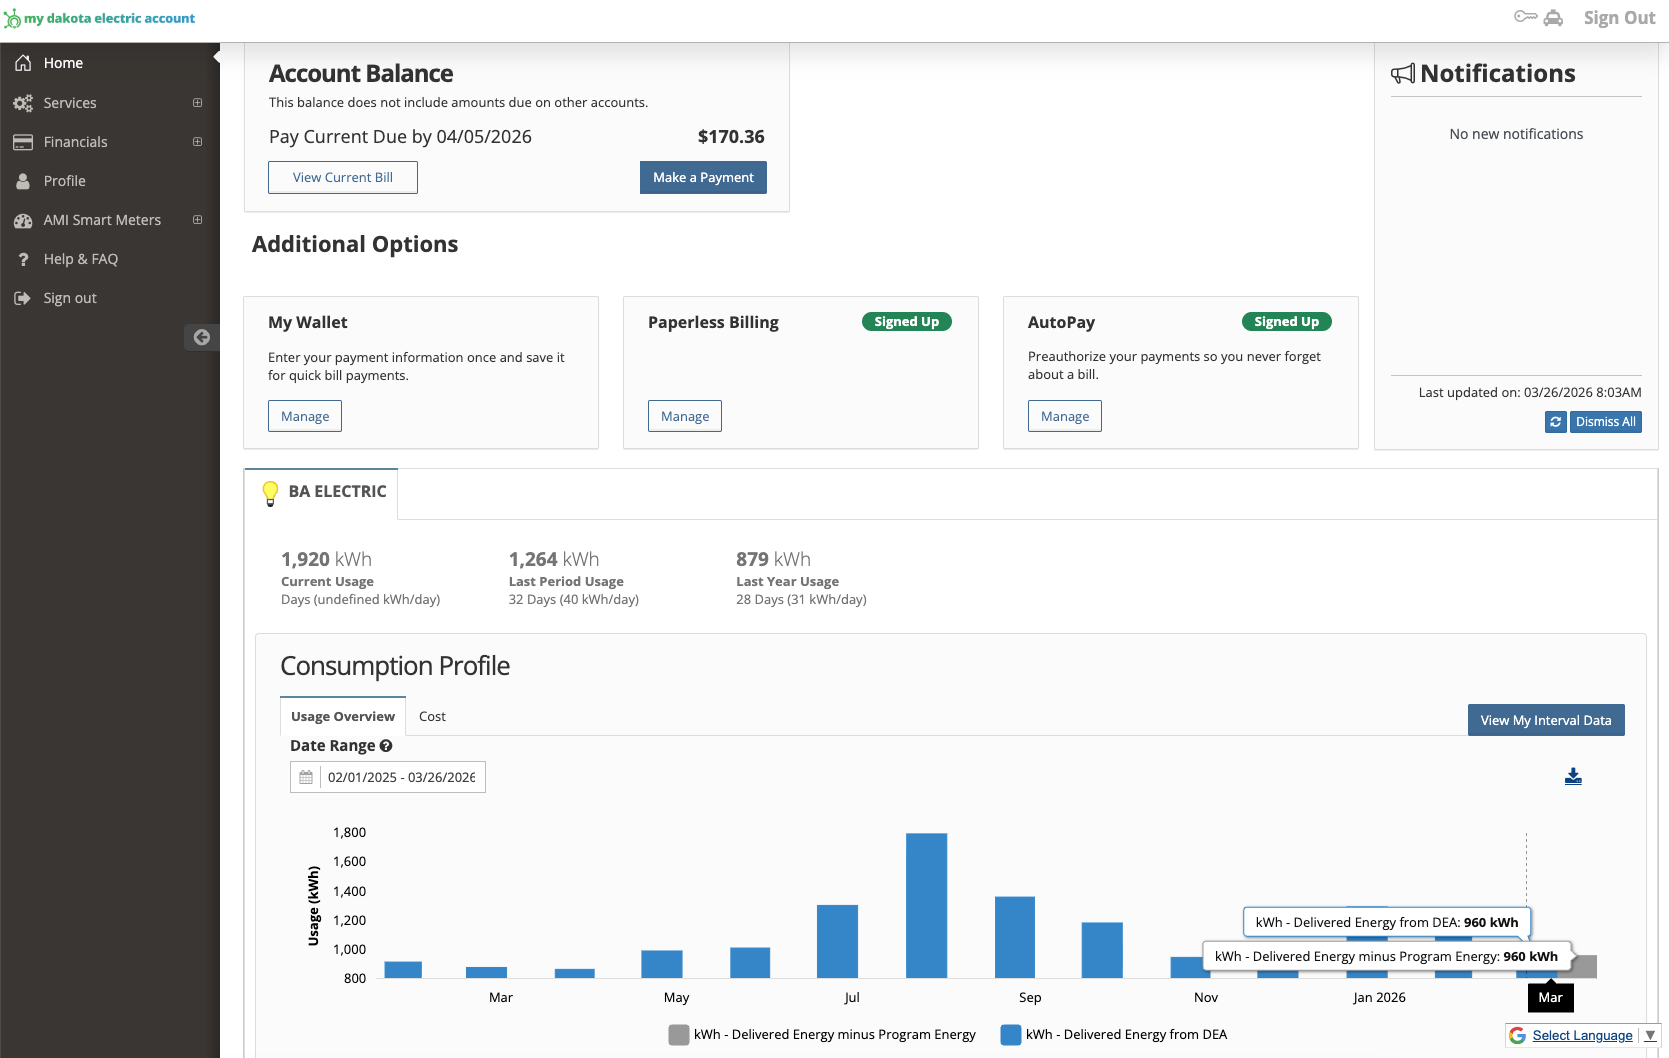This screenshot has height=1058, width=1669.
Task: Click the tallest bar in the usage chart
Action: click(926, 905)
